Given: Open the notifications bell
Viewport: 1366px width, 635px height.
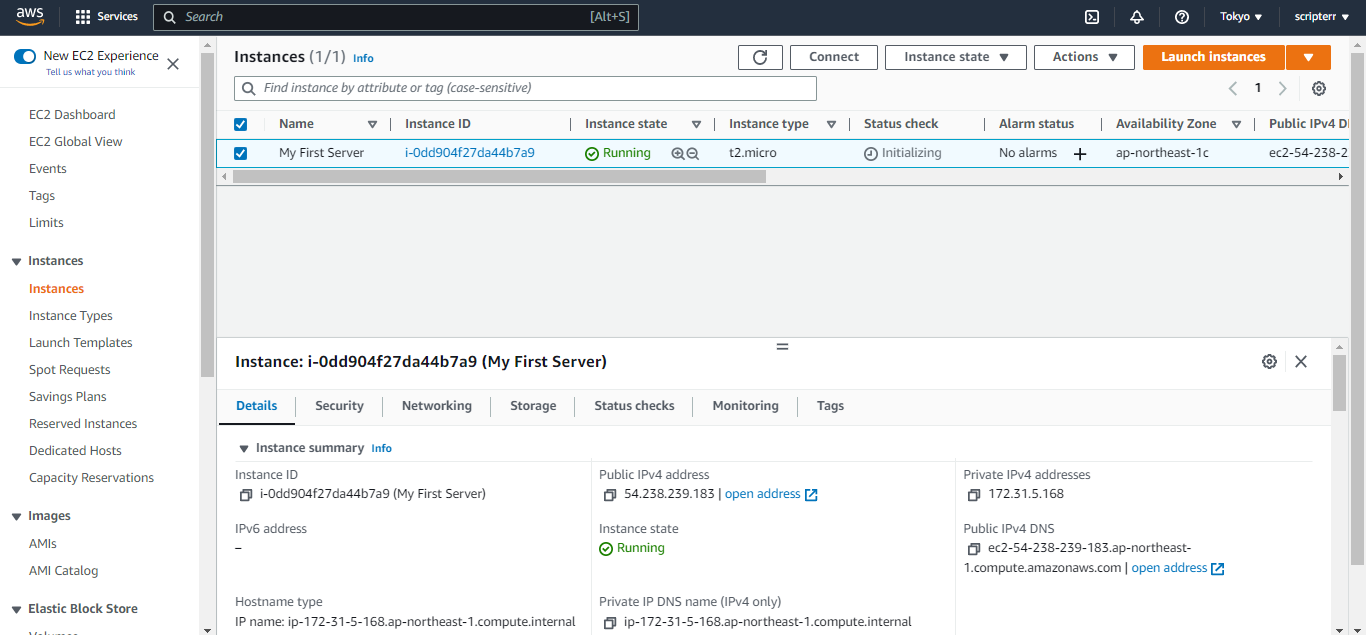Looking at the screenshot, I should click(x=1137, y=17).
